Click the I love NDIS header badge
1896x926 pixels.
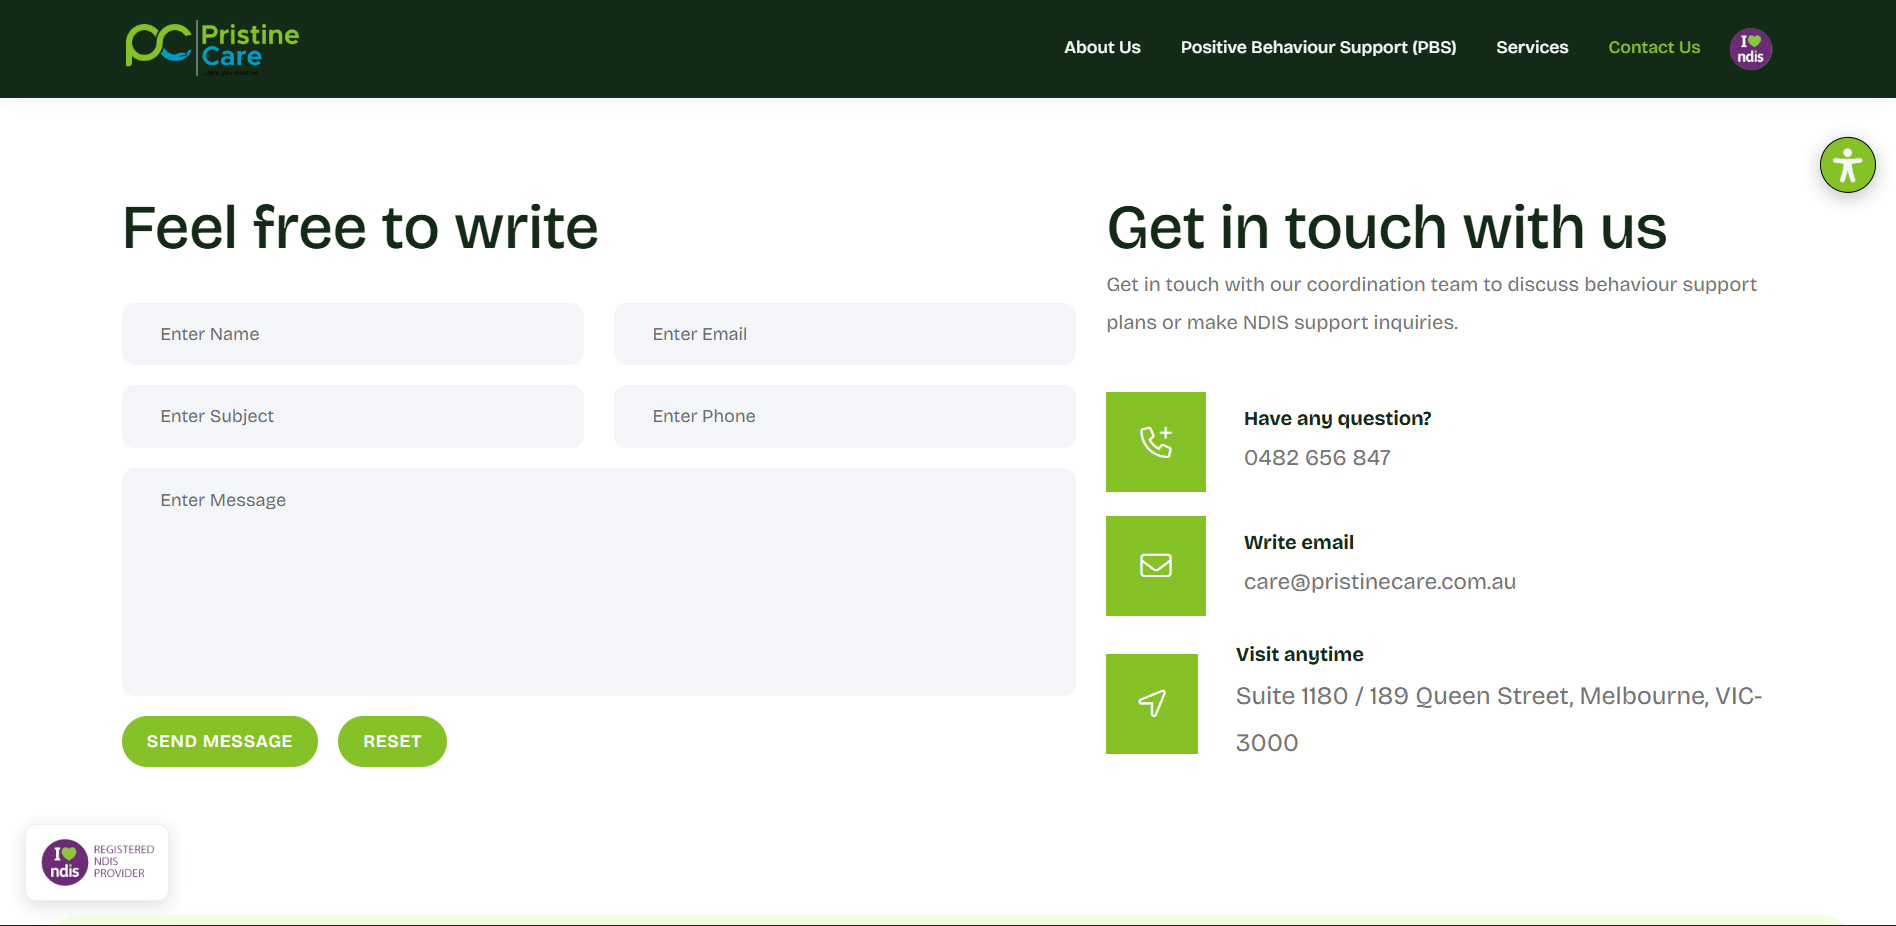(1751, 49)
